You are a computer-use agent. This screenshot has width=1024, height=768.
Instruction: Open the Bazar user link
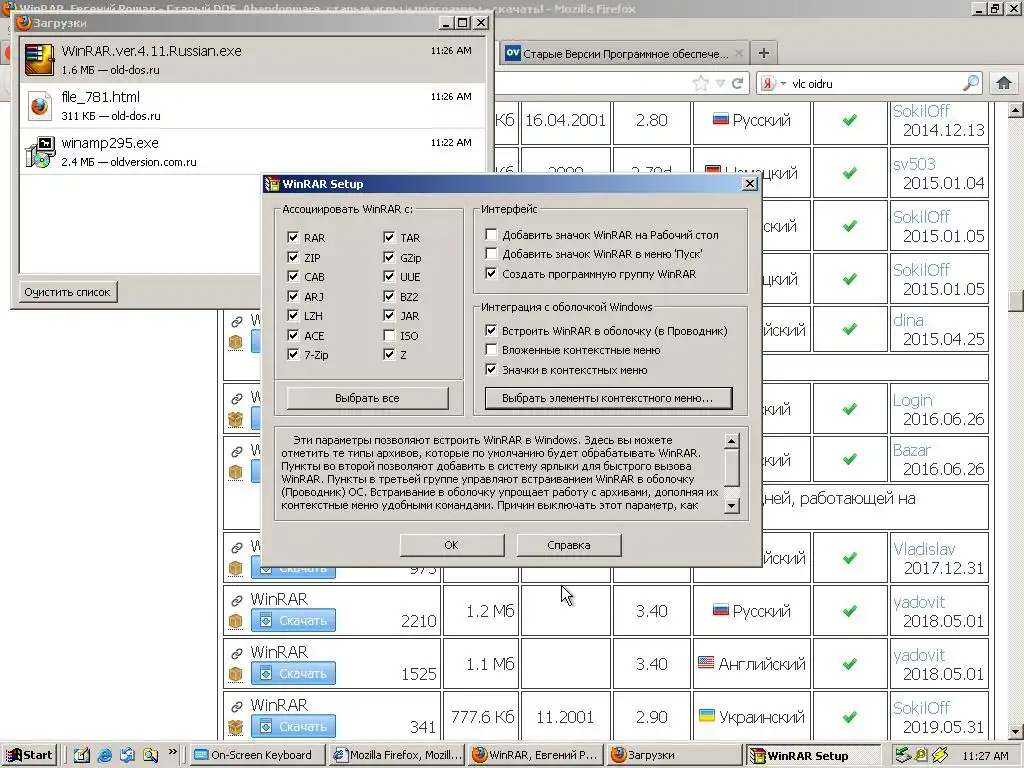coord(912,450)
